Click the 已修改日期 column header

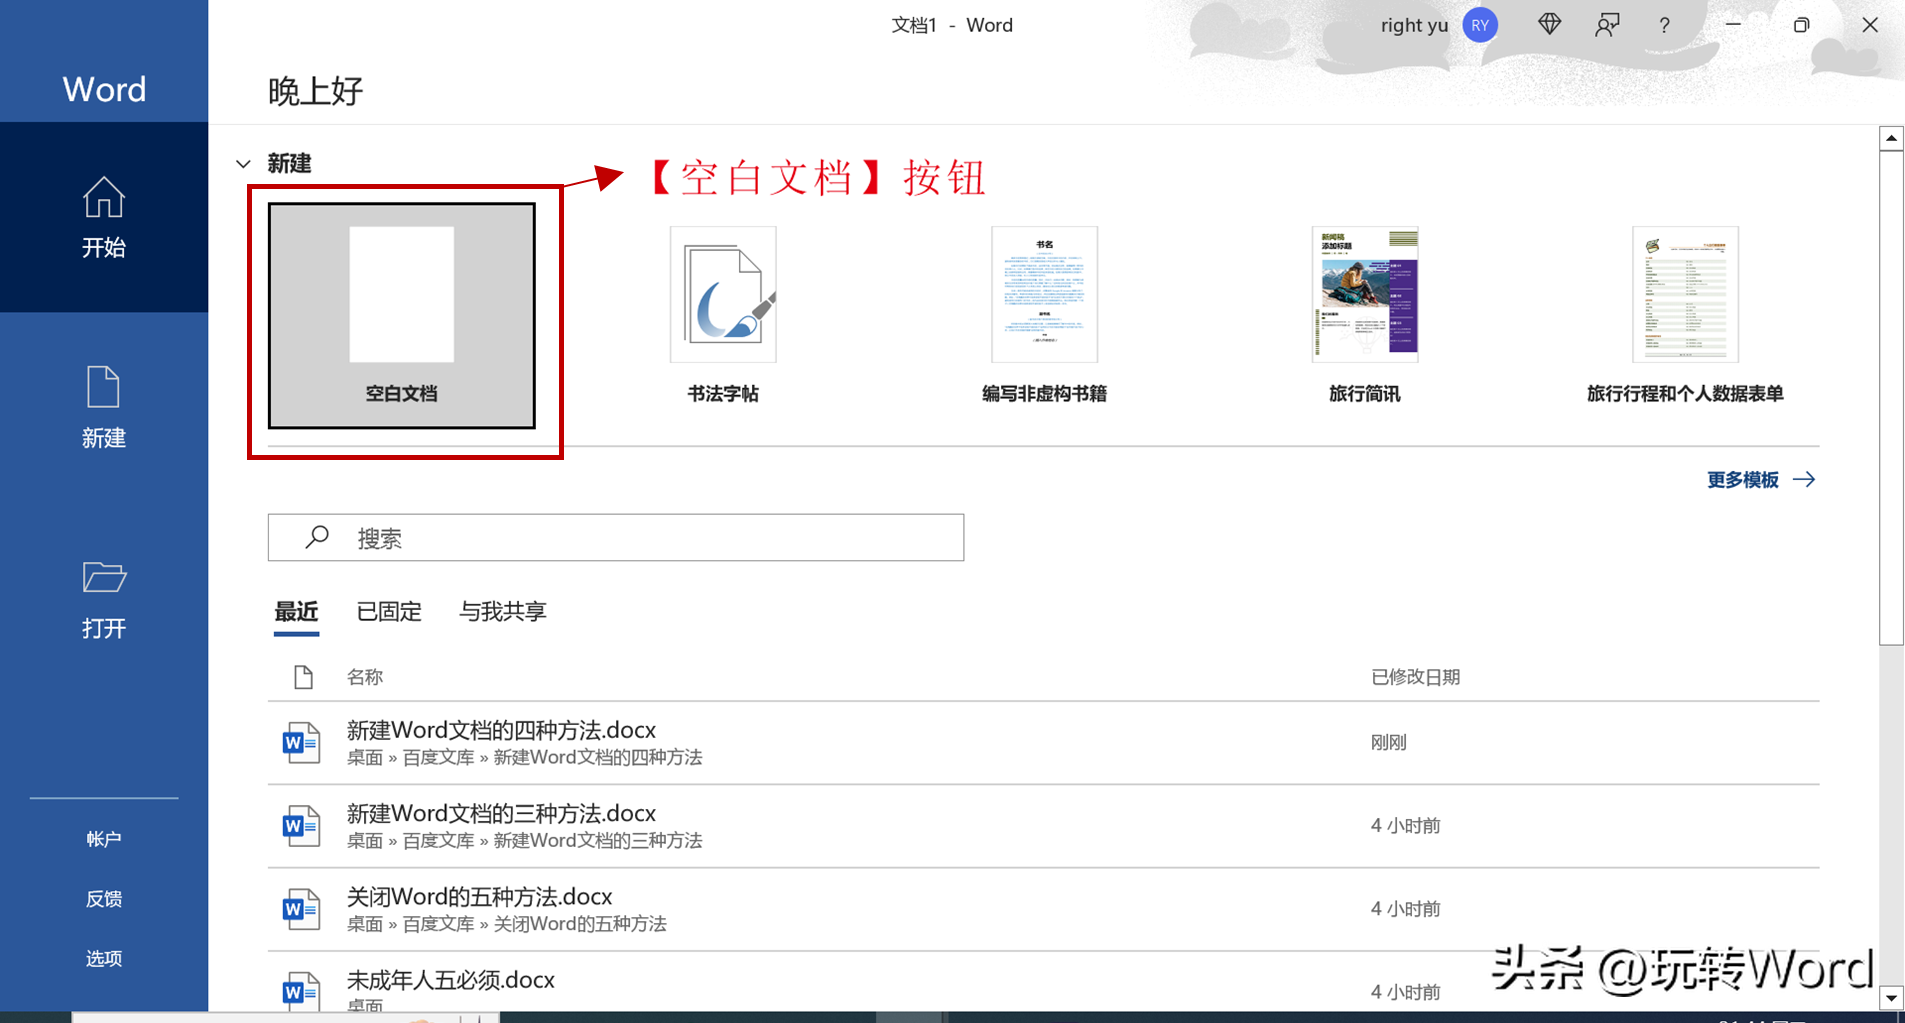(x=1415, y=677)
